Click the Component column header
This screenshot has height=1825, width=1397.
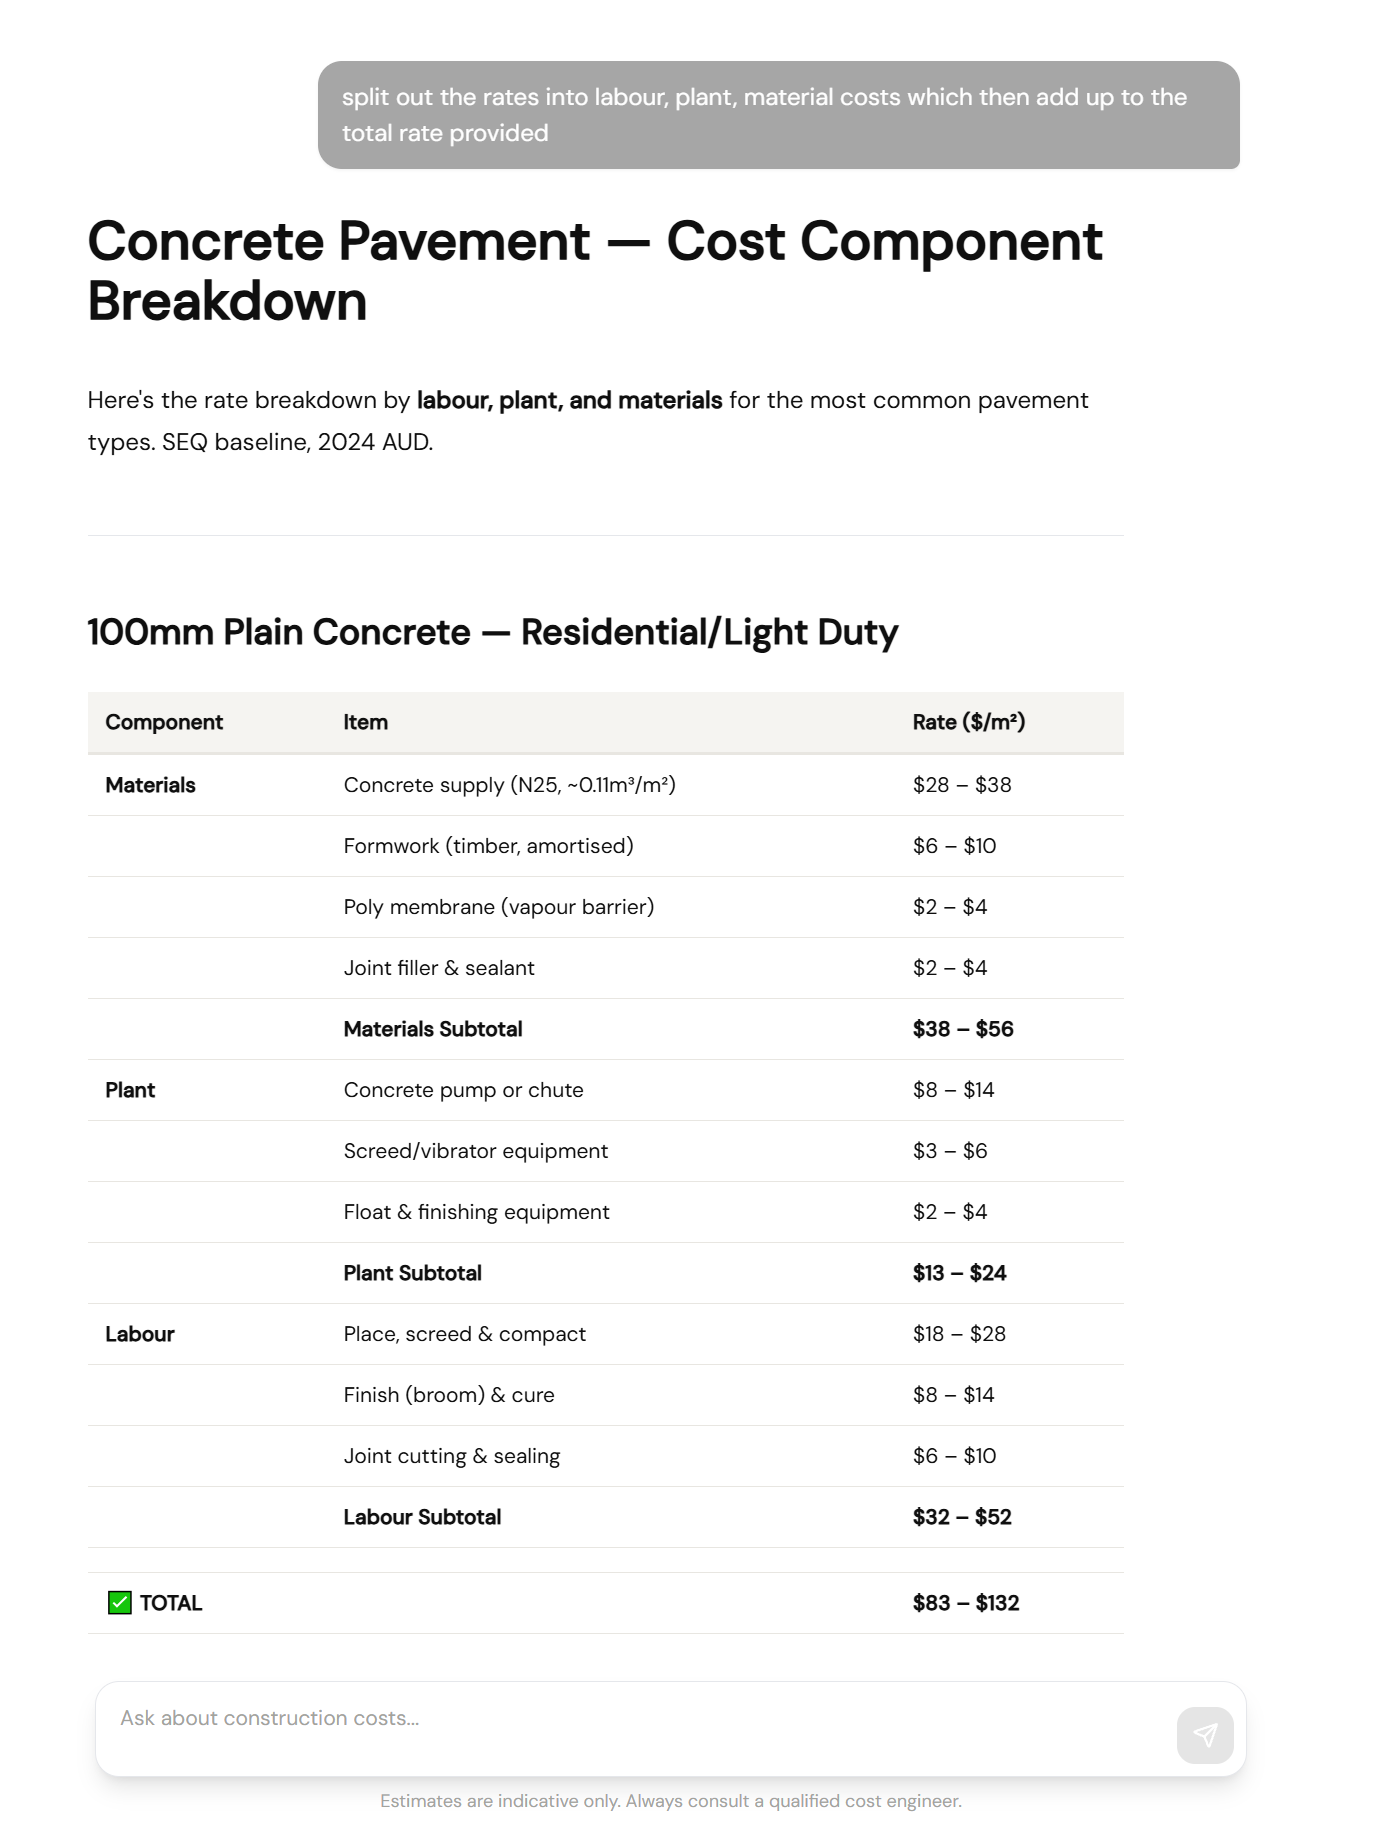tap(164, 722)
